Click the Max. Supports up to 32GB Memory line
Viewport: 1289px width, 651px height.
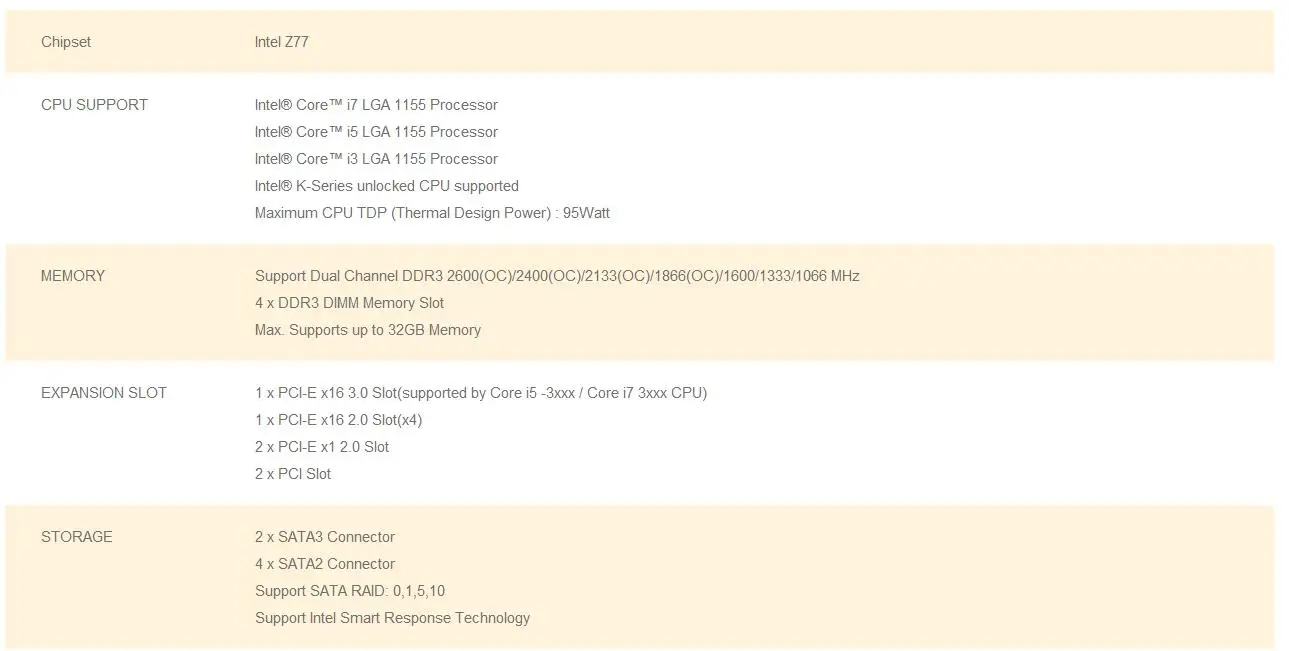coord(368,330)
